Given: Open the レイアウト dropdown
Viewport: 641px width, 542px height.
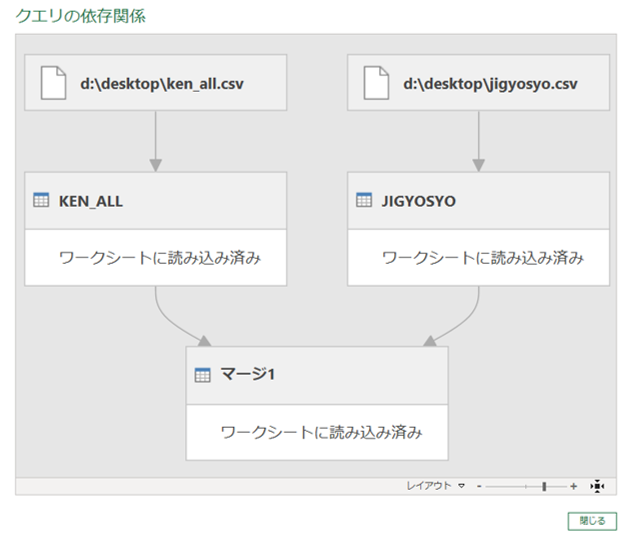Looking at the screenshot, I should (429, 486).
